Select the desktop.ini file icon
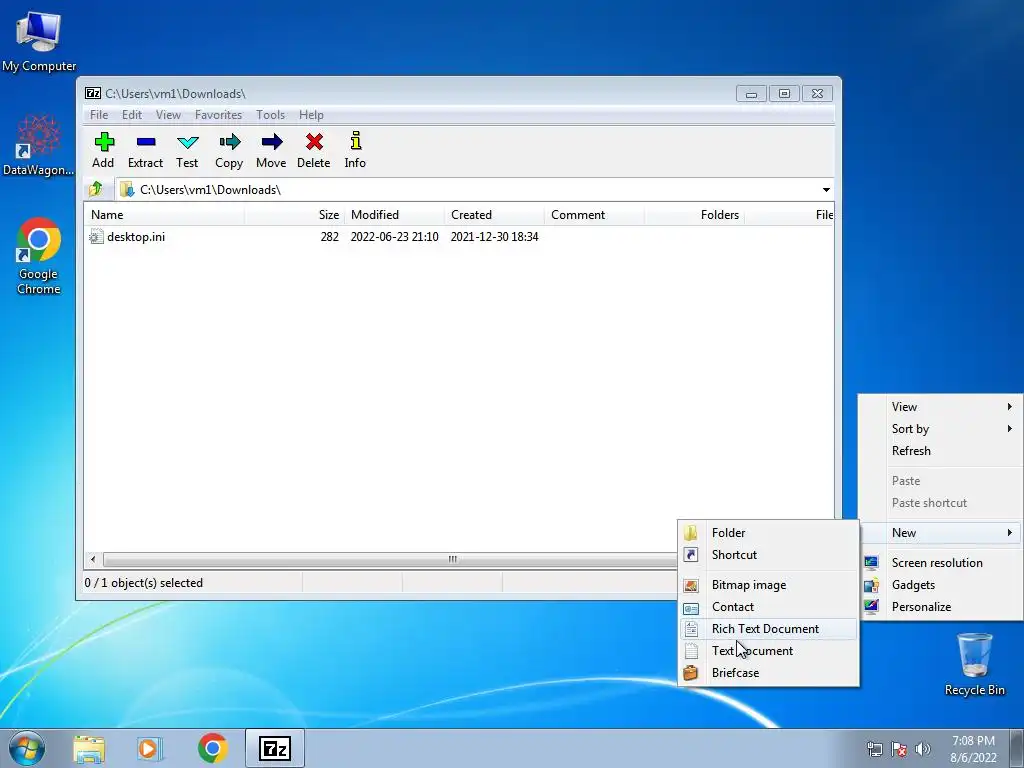 point(96,236)
